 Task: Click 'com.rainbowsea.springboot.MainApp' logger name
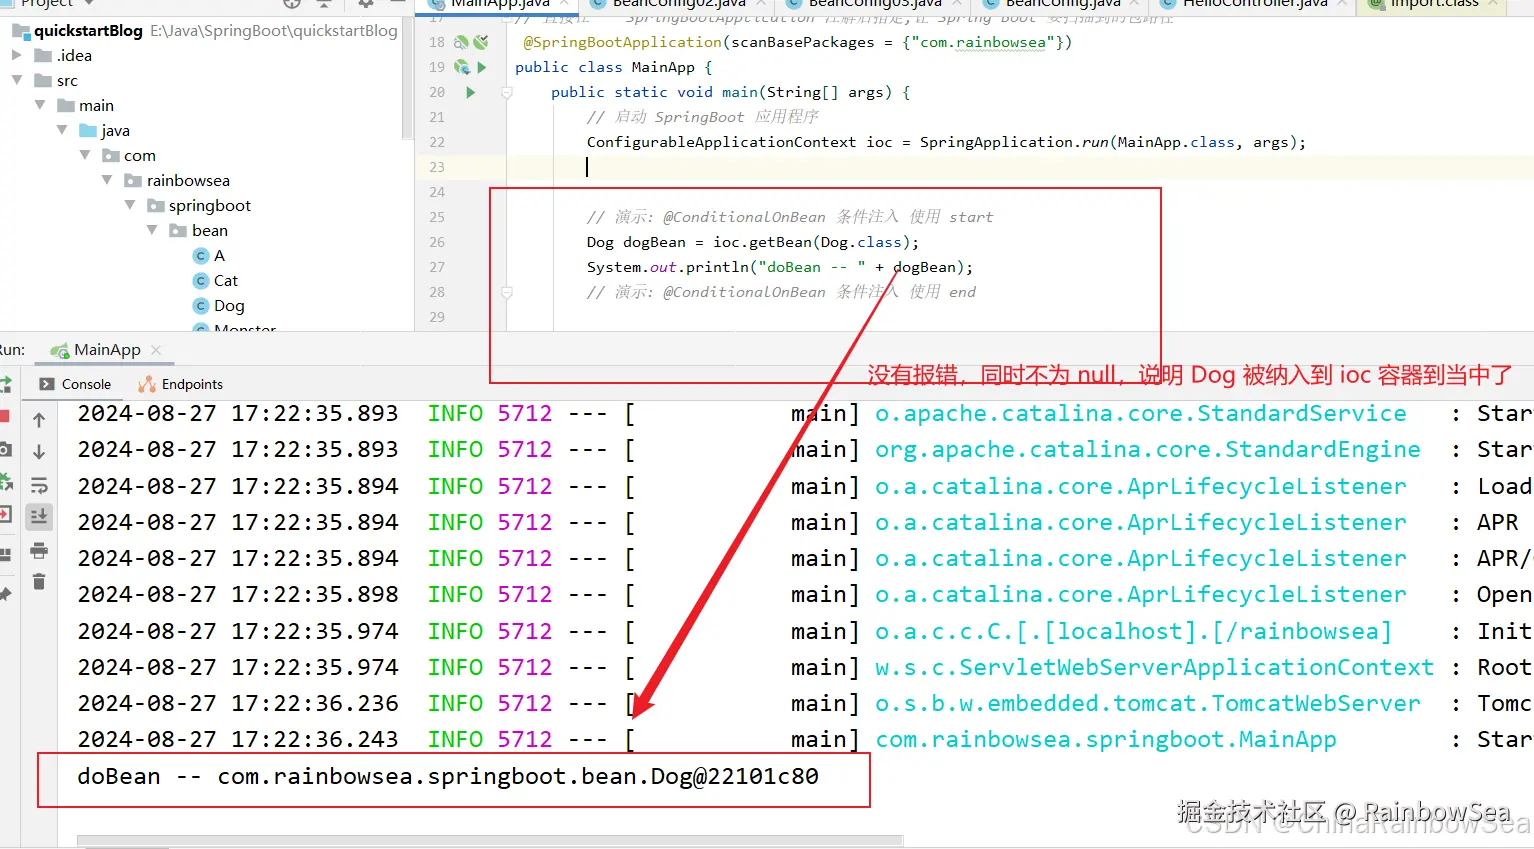[x=1106, y=740]
